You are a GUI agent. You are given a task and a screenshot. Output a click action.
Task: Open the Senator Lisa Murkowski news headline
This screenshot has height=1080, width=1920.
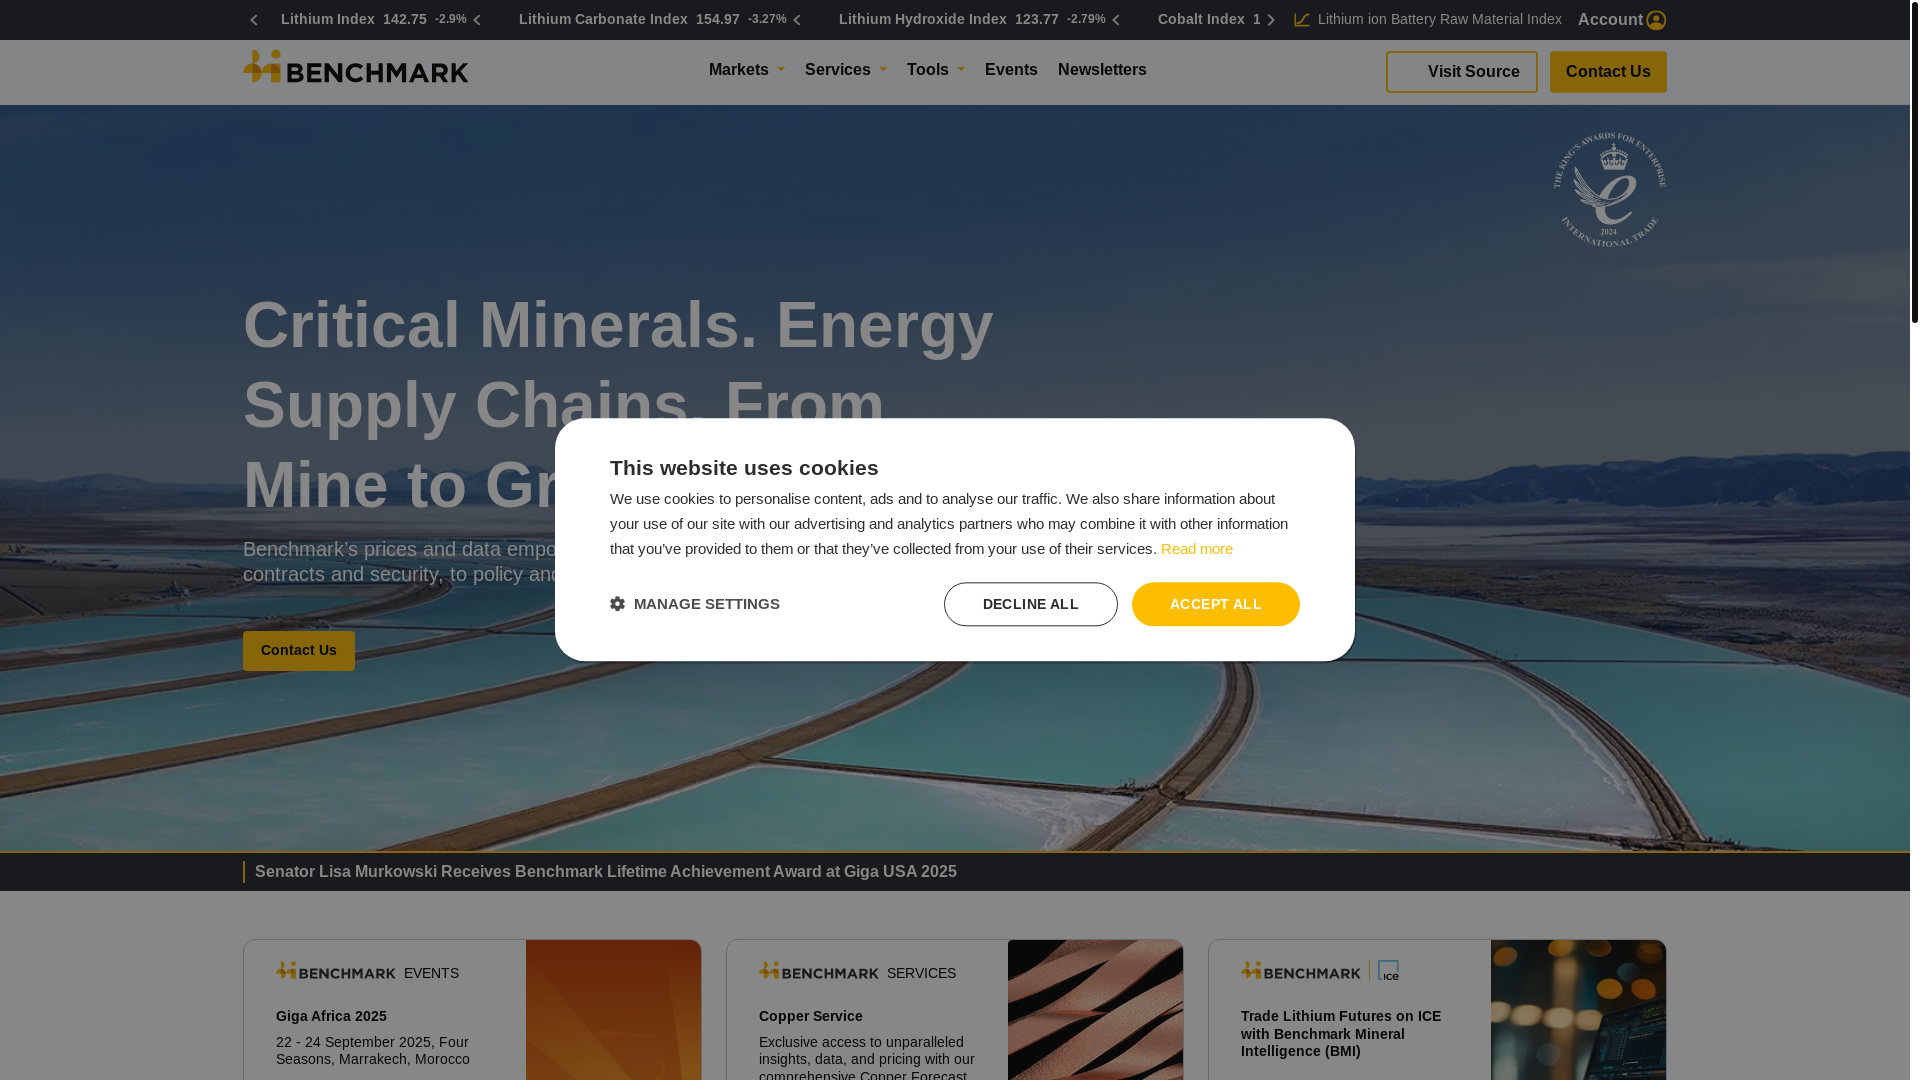[605, 872]
